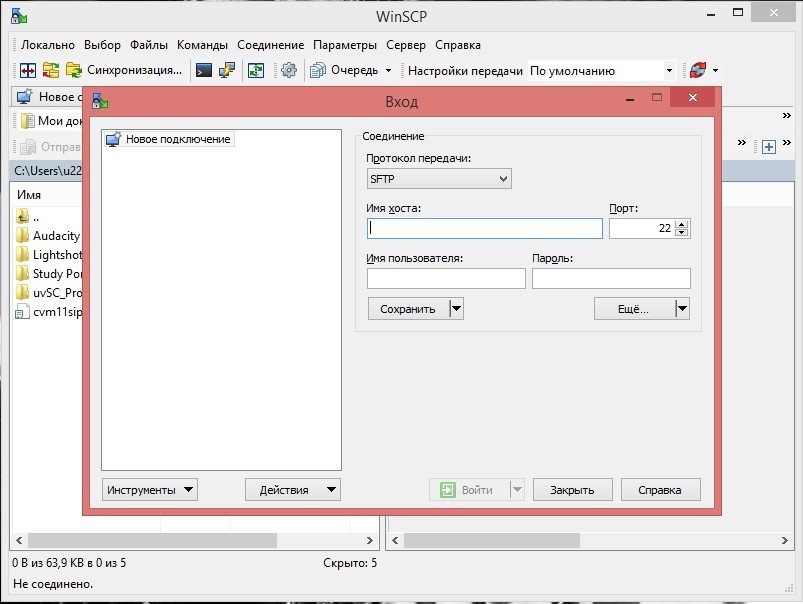Open the terminal console icon

[x=204, y=70]
